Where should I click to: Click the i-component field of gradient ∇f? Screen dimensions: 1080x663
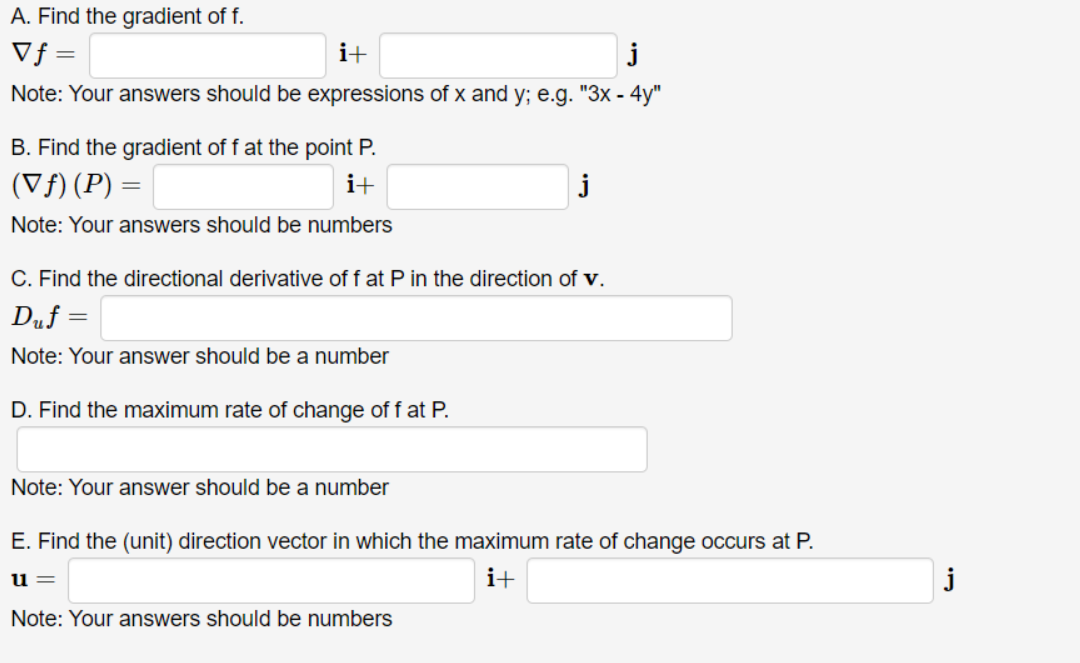click(x=207, y=55)
